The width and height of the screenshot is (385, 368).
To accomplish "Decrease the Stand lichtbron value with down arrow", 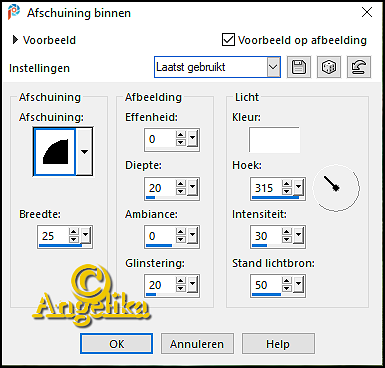I will coord(287,289).
